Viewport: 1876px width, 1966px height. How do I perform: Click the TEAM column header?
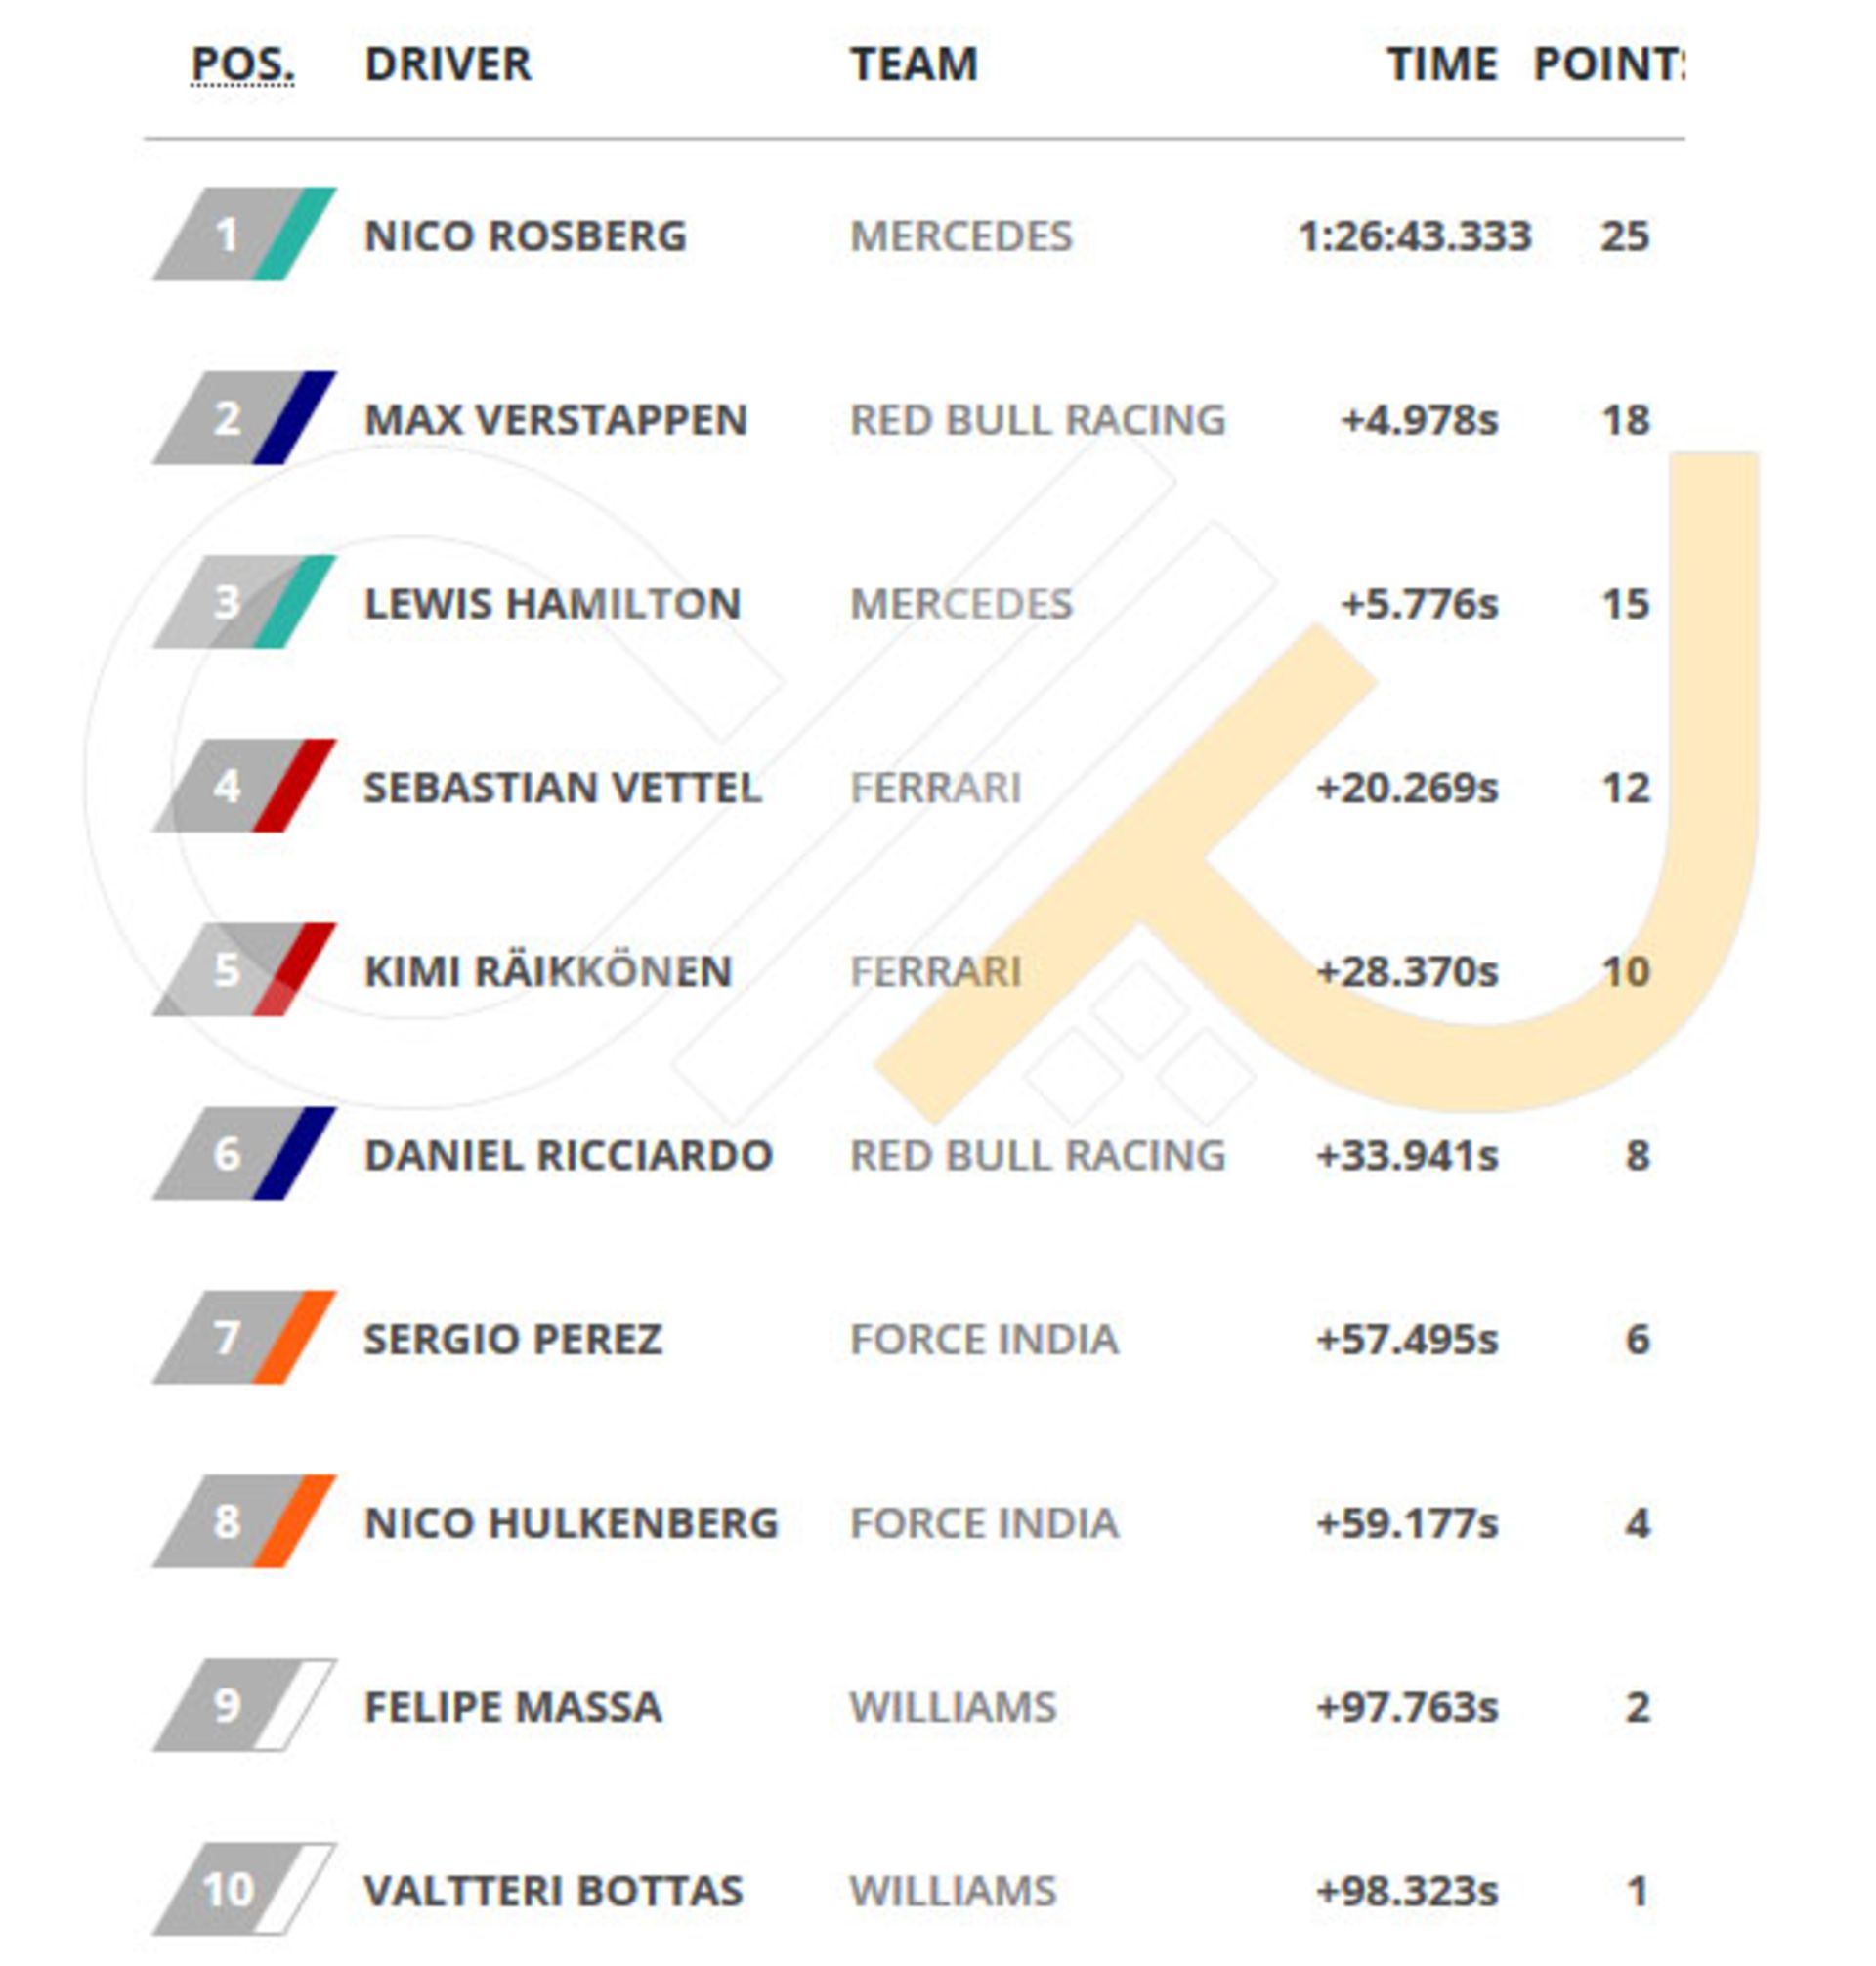[913, 64]
